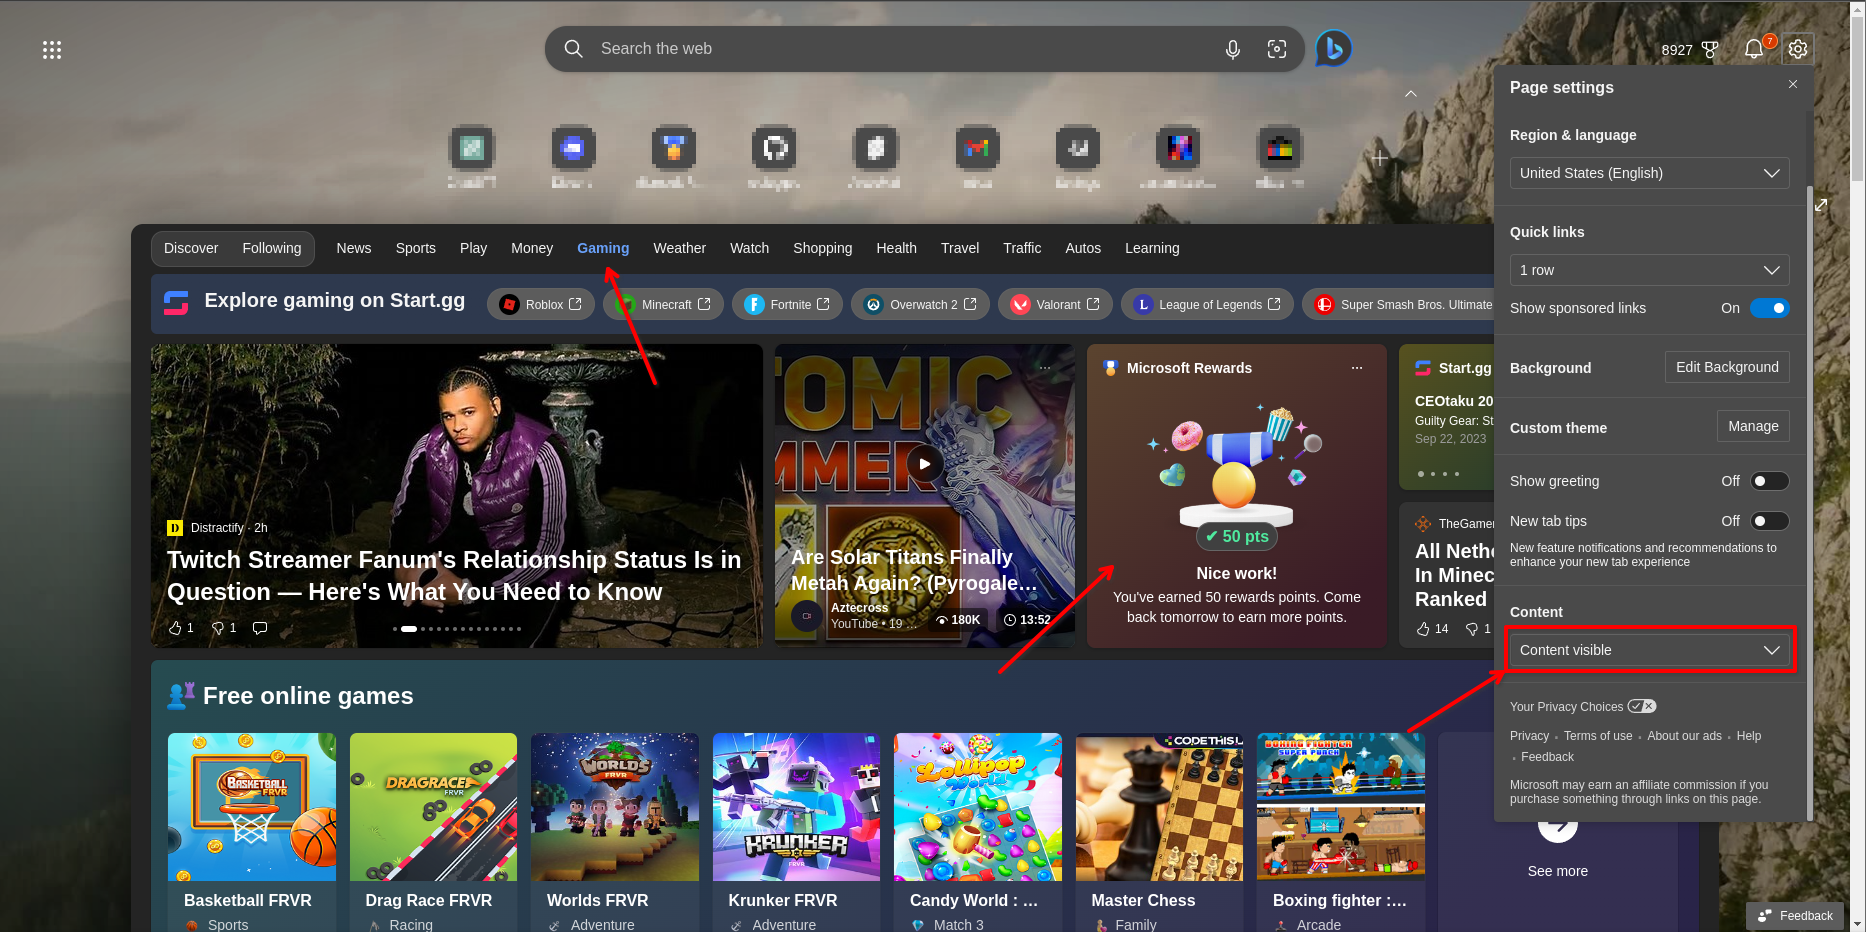Open more options on the Aztecross video card
This screenshot has height=932, width=1866.
coord(1044,367)
